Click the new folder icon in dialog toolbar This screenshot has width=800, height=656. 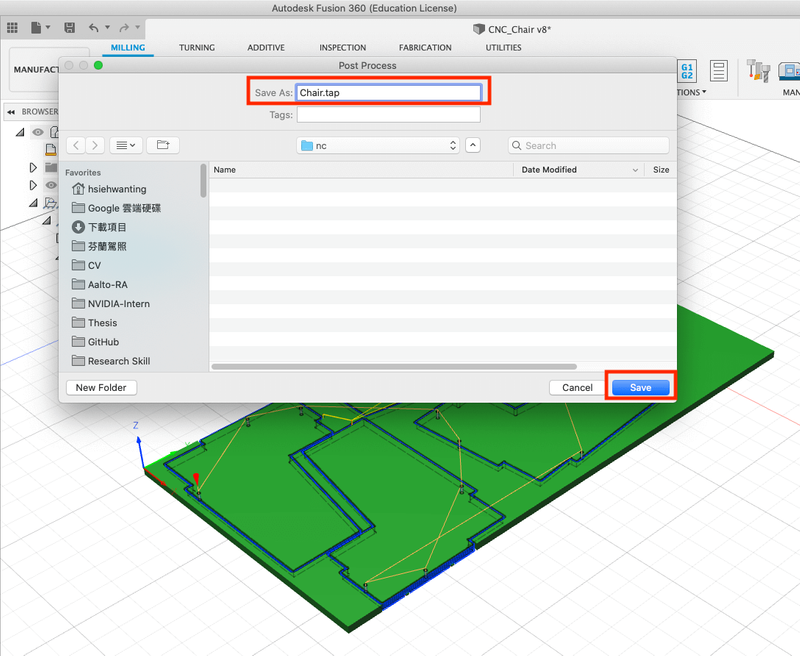163,145
